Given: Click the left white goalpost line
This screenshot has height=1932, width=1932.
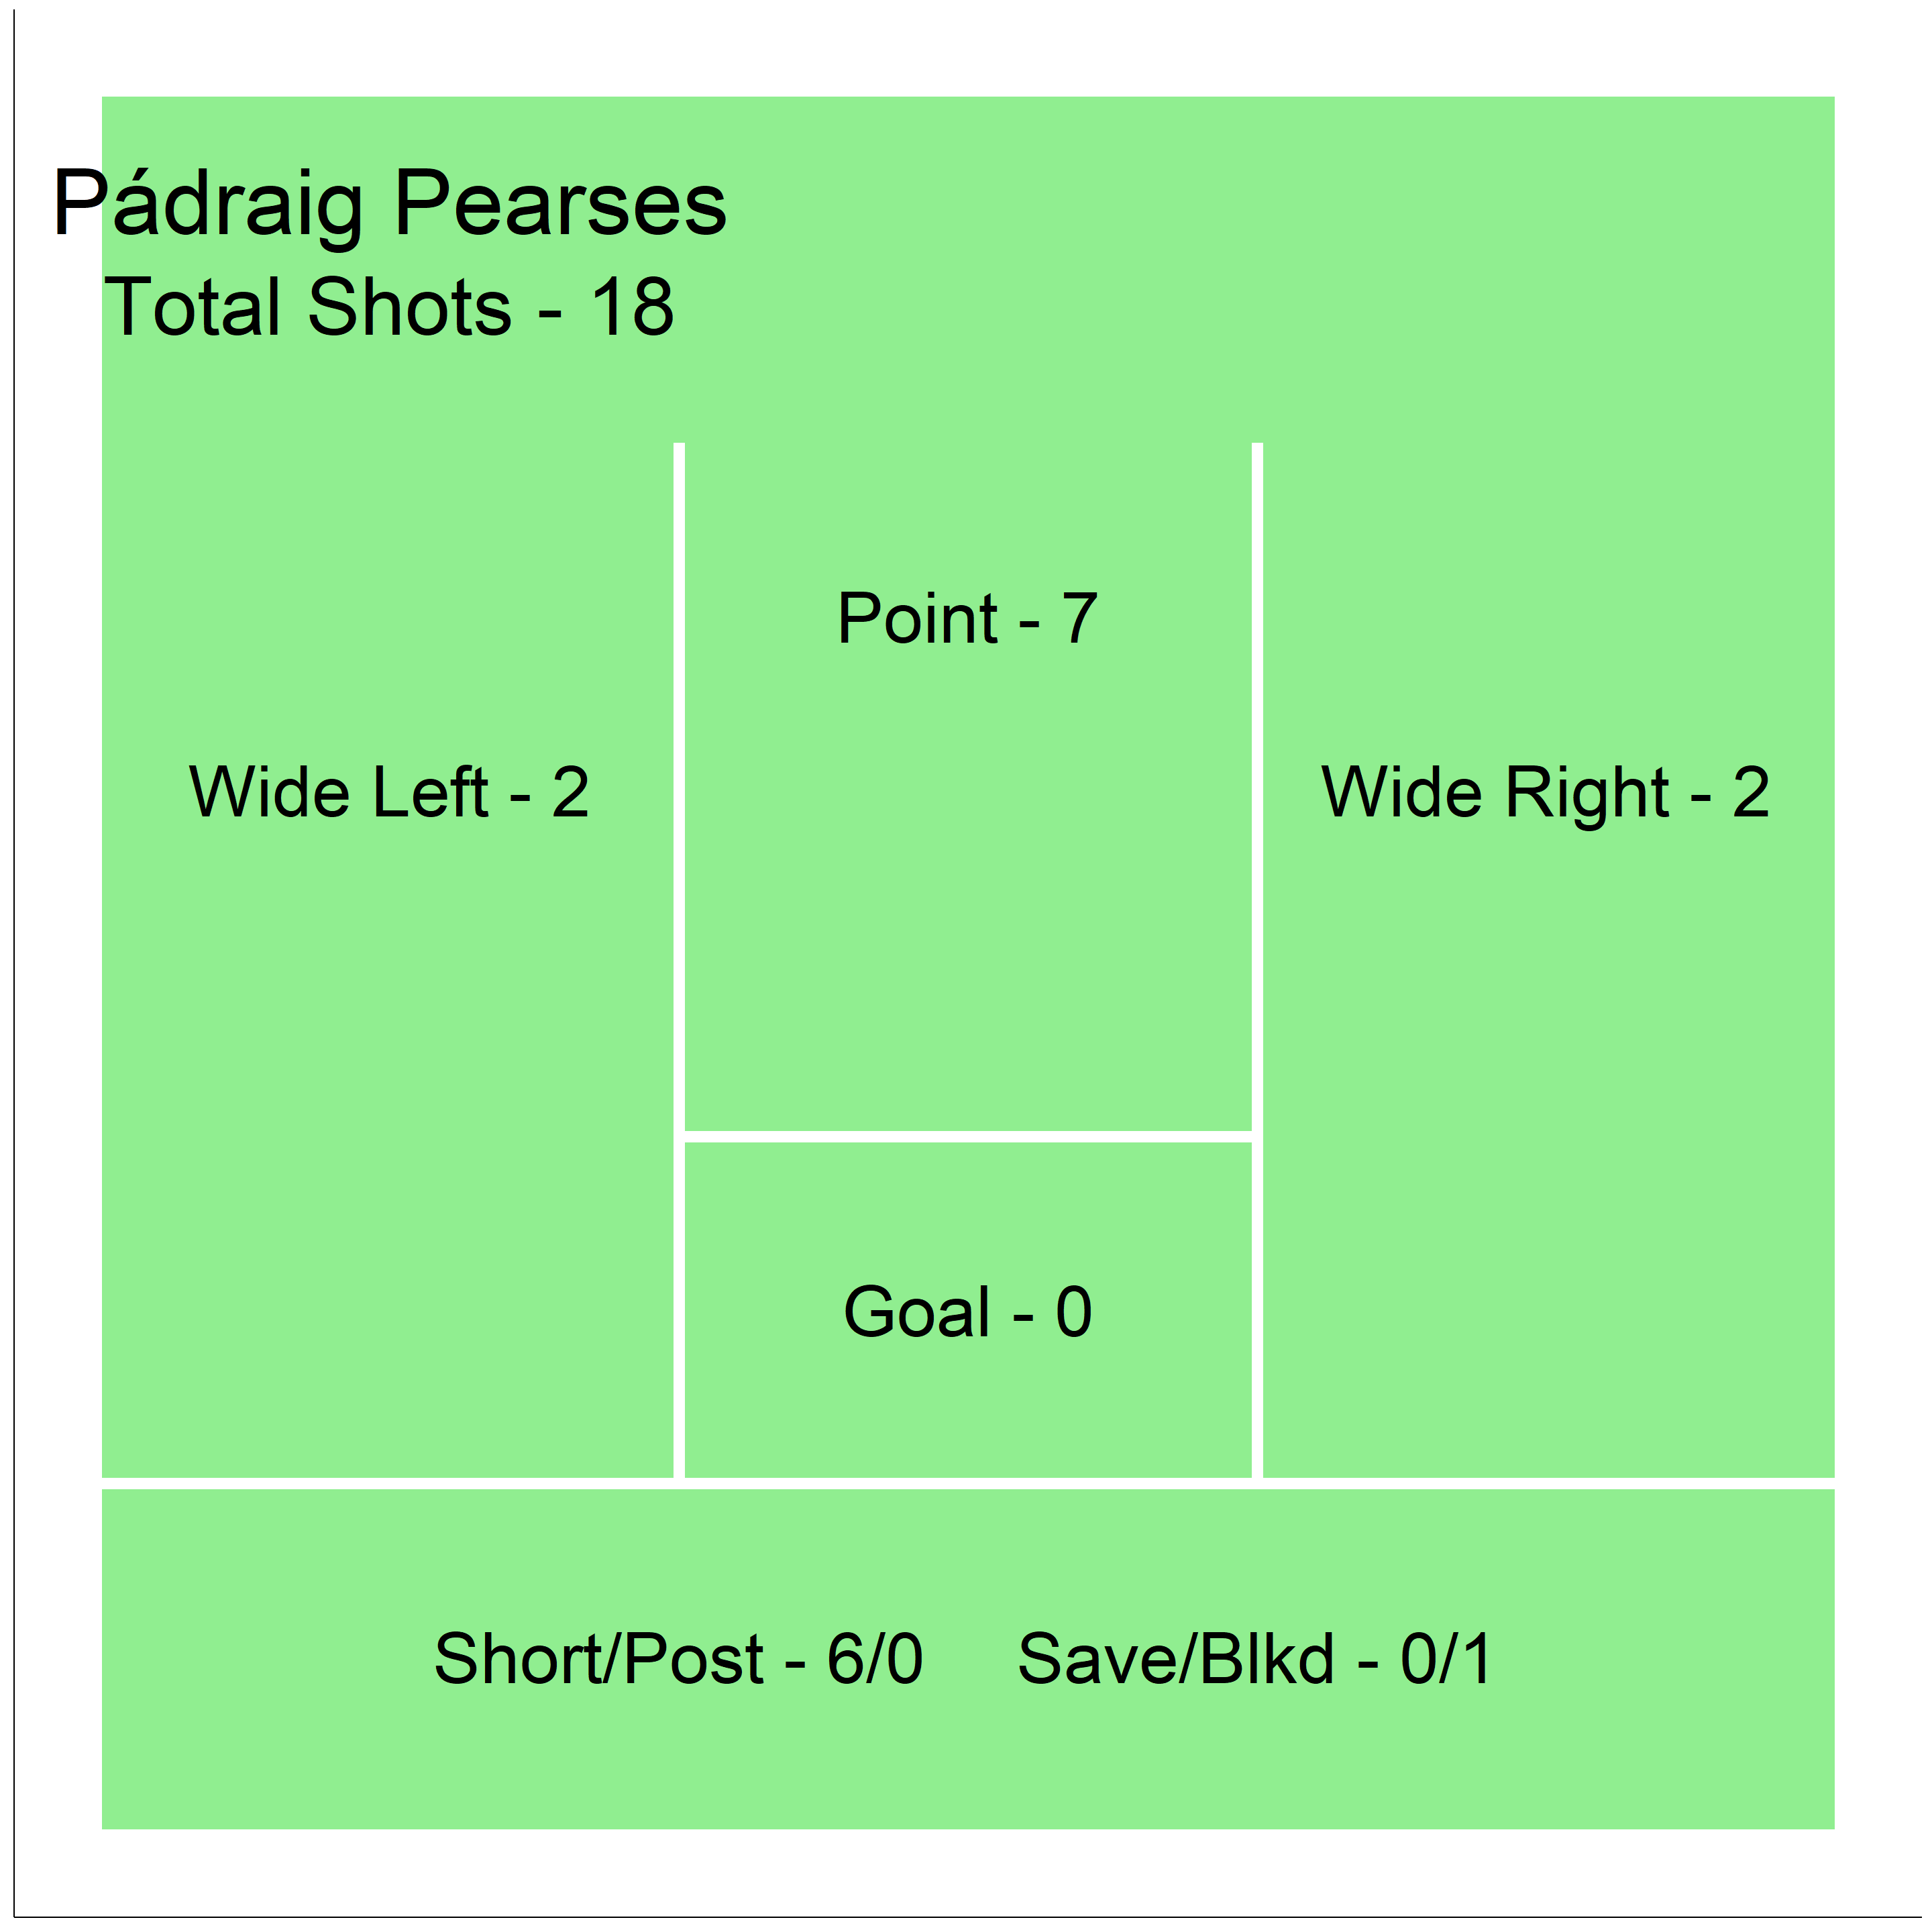Looking at the screenshot, I should point(679,960).
